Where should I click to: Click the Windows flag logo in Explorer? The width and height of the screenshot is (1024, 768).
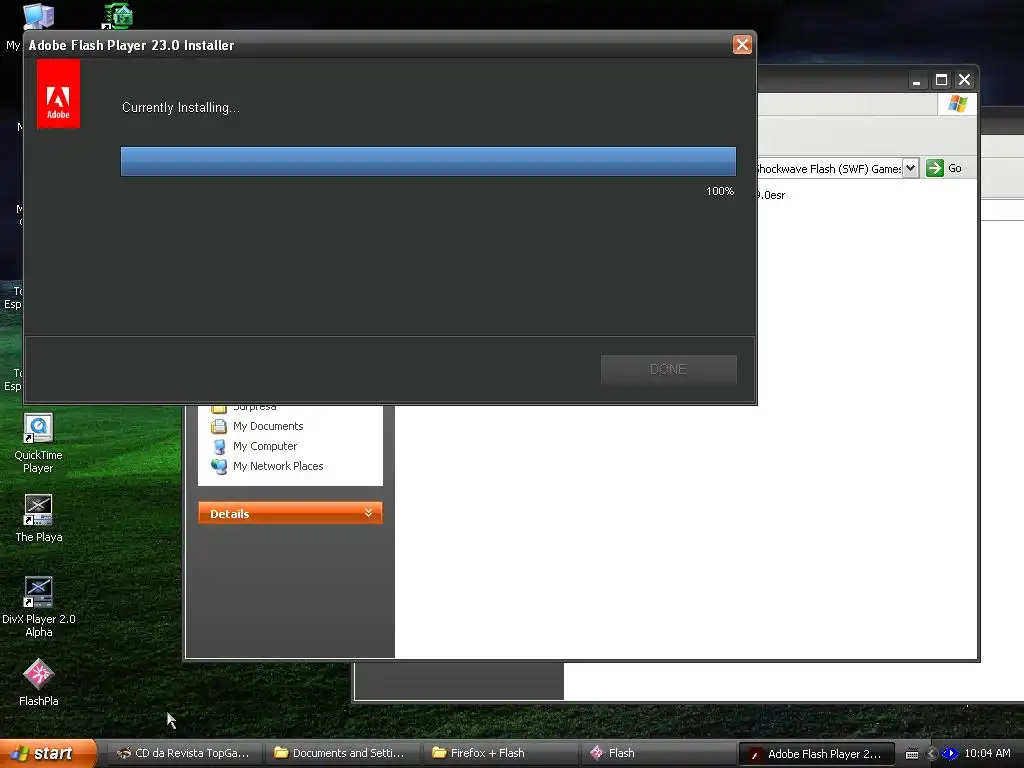[x=957, y=104]
